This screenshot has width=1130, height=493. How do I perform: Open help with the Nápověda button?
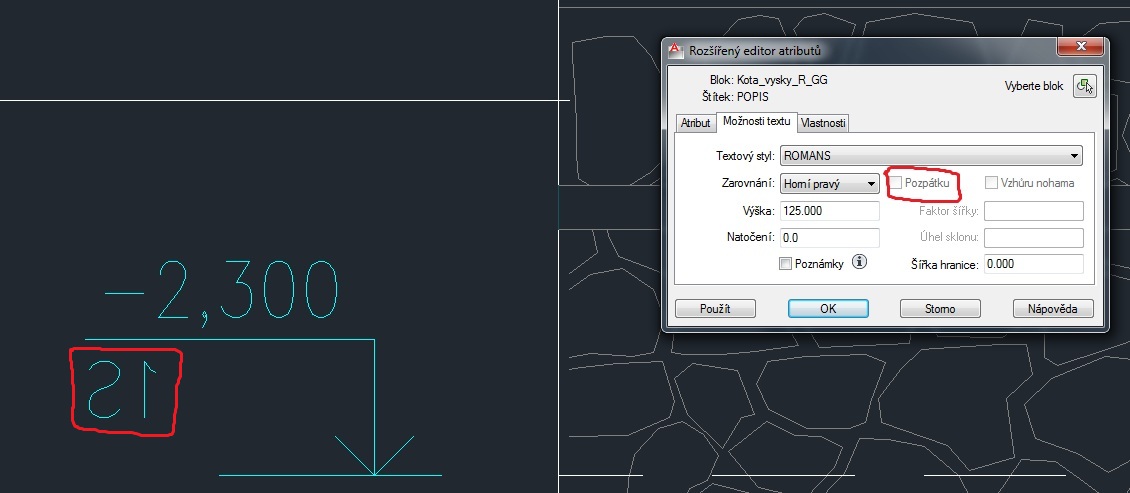point(1053,309)
